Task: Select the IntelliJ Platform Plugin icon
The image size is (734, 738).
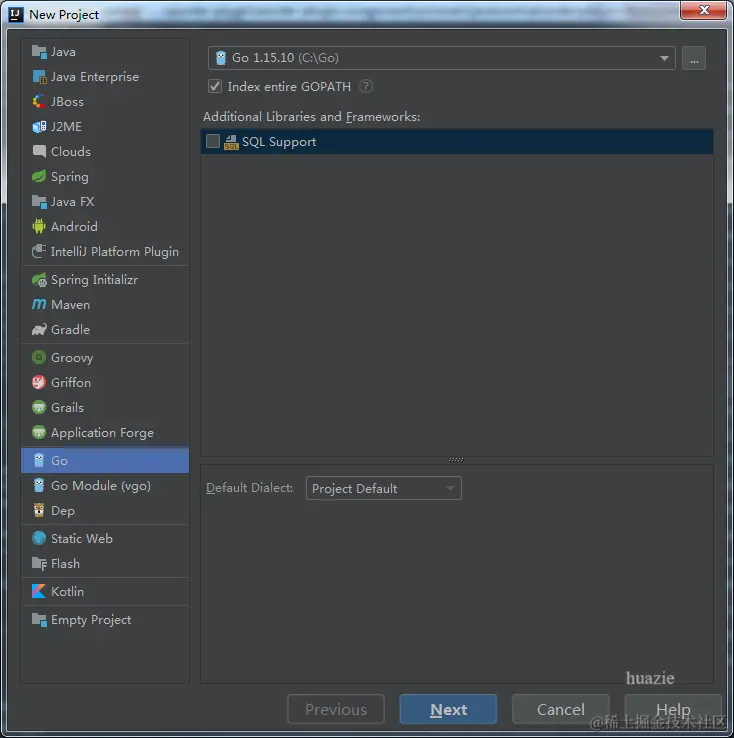Action: pyautogui.click(x=39, y=251)
